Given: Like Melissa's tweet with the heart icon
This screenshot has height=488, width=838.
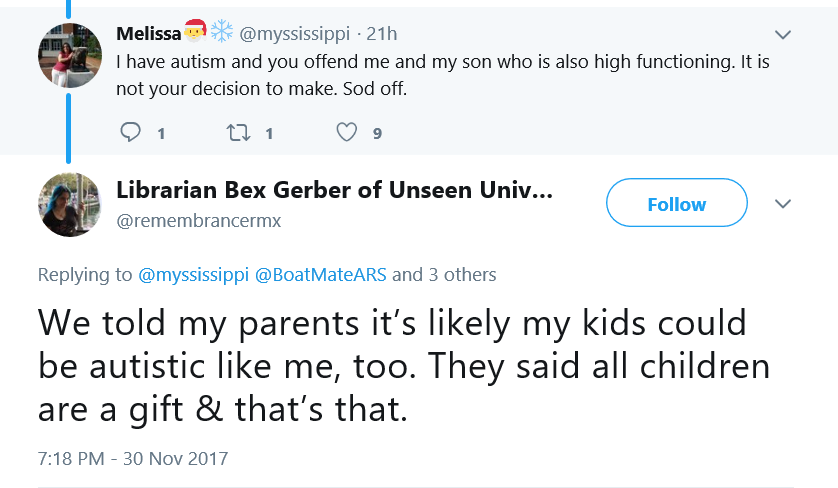Looking at the screenshot, I should 346,132.
